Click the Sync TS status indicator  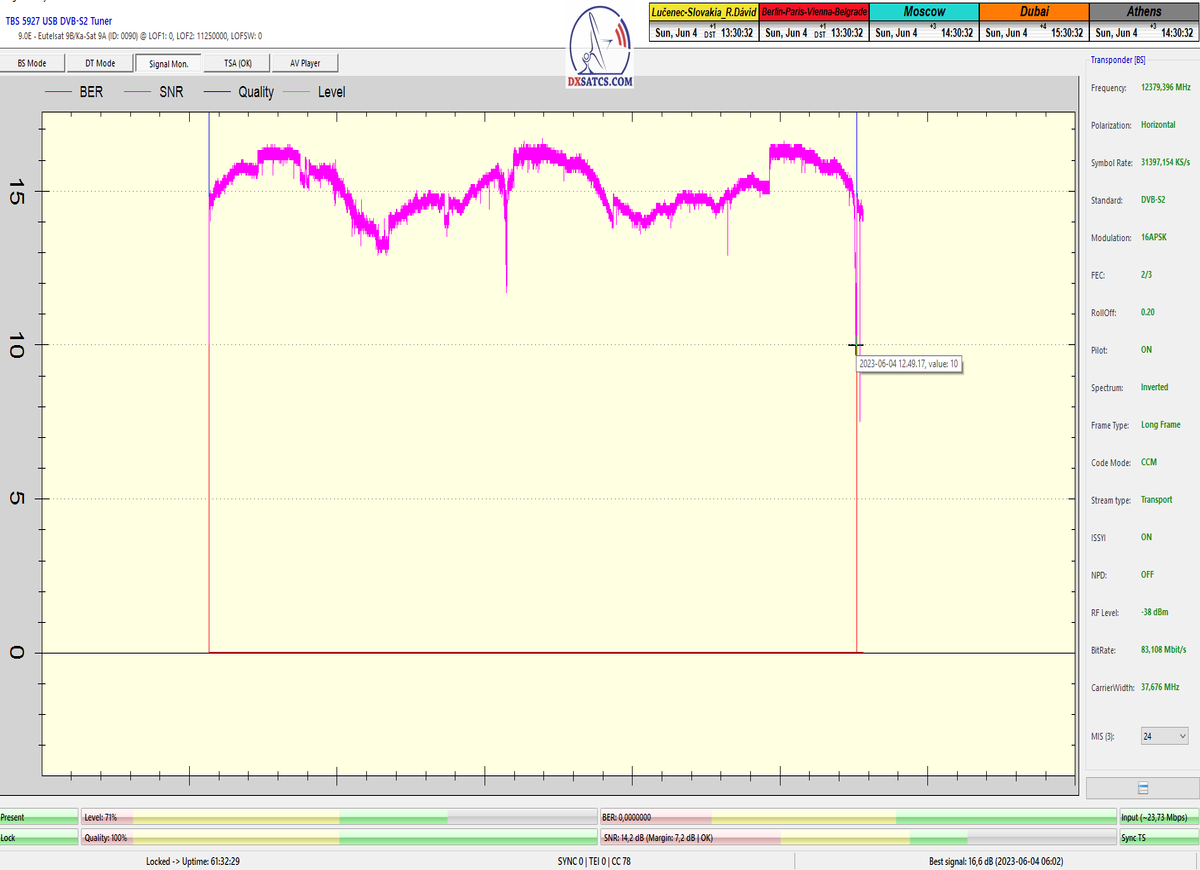pos(1157,838)
